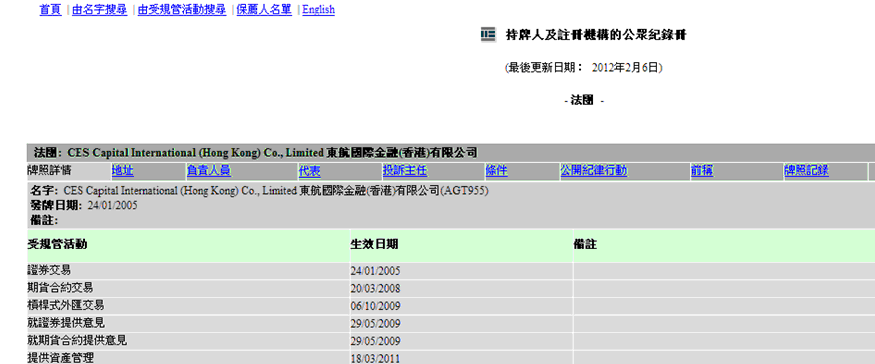Open the 公開紀律行動 tab
The image size is (875, 364).
pos(594,171)
